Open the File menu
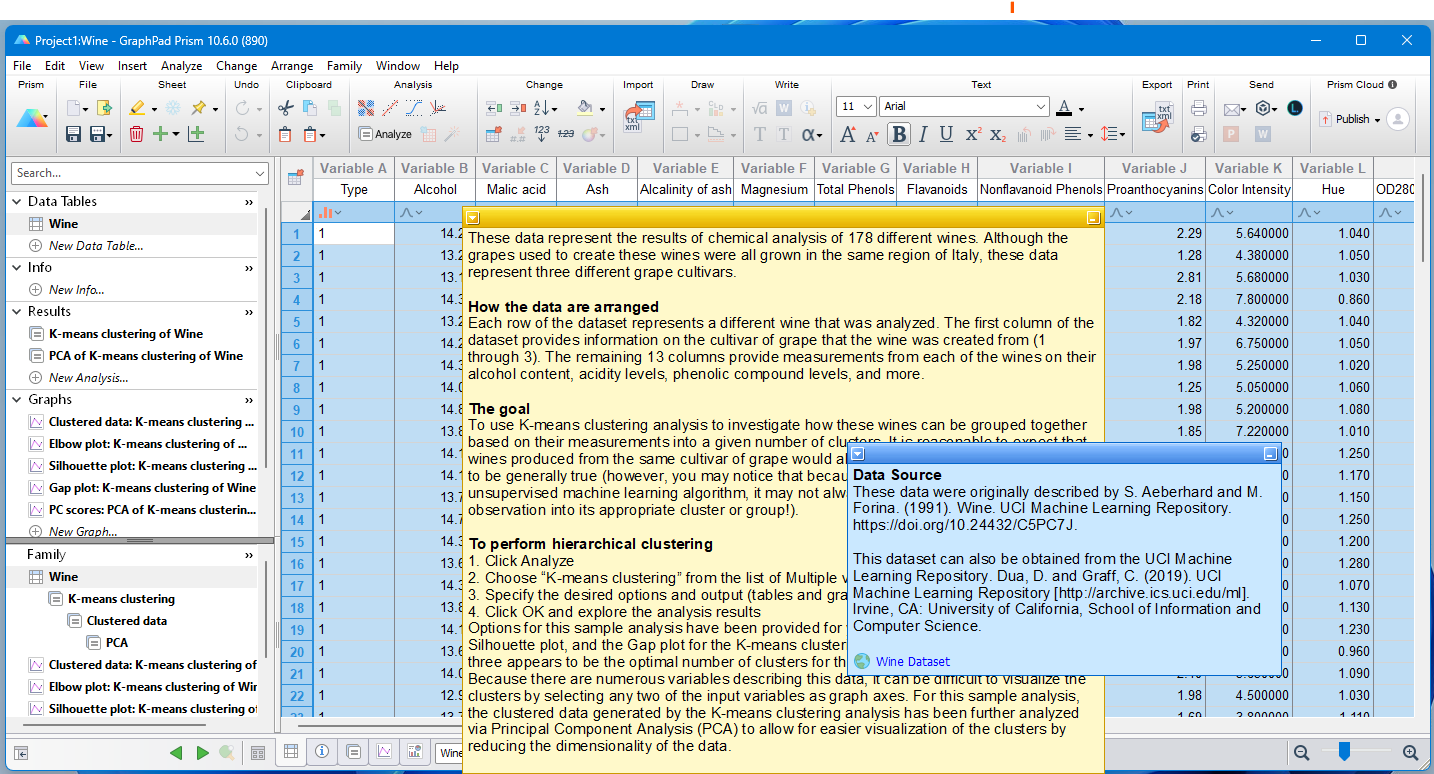 point(22,66)
